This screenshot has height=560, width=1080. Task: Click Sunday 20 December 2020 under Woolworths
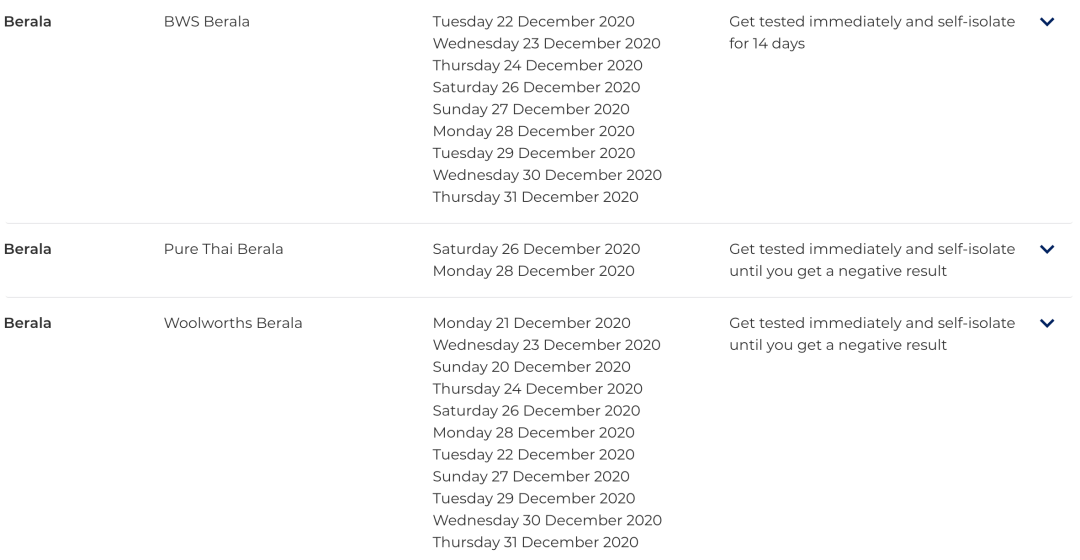532,367
